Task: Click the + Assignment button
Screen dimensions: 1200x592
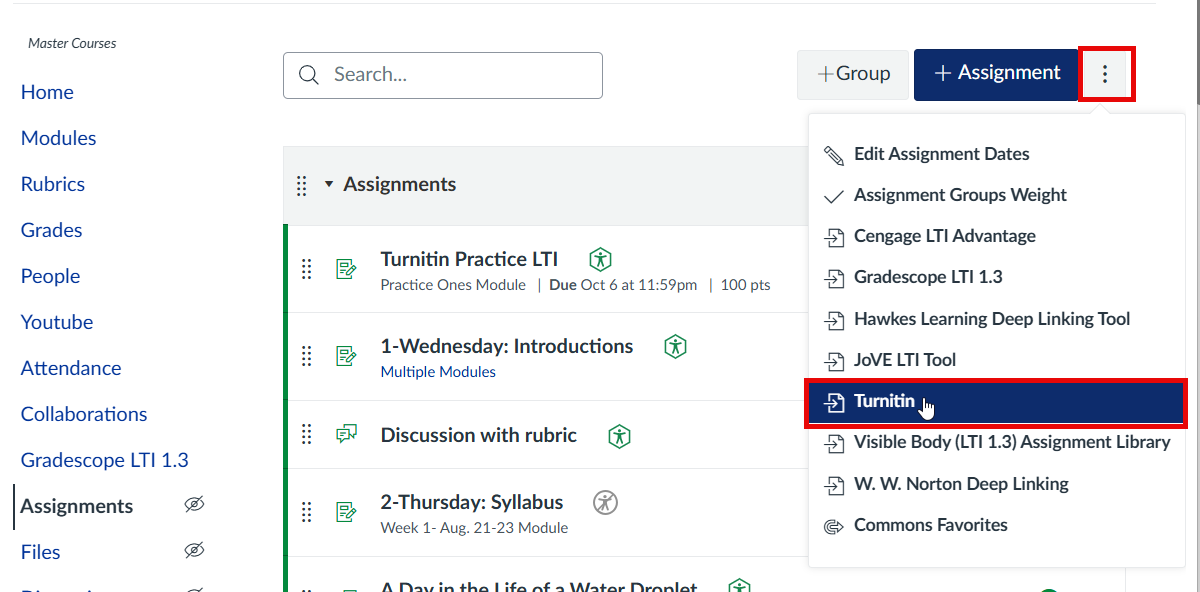Action: pyautogui.click(x=996, y=73)
